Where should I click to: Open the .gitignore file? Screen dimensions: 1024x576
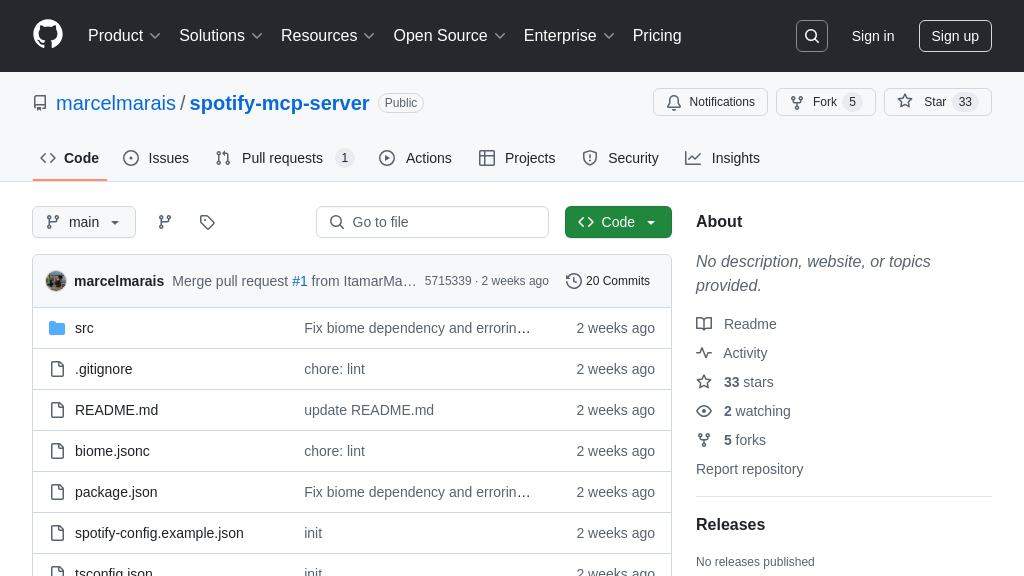click(104, 369)
